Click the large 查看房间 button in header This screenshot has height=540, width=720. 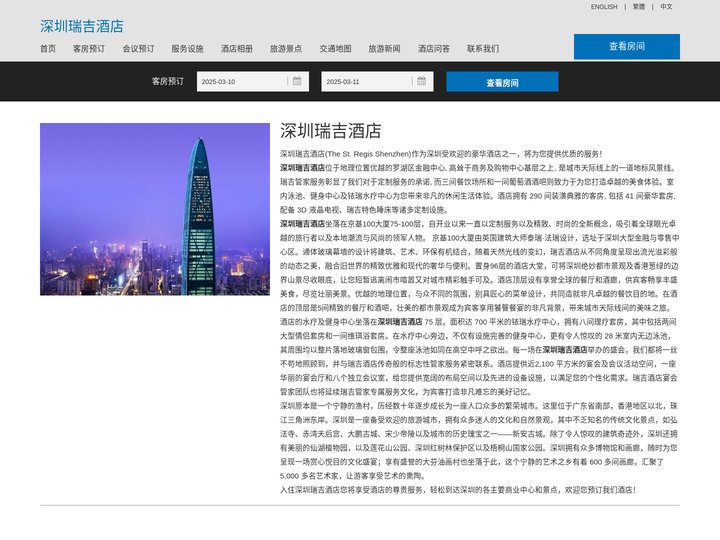627,46
